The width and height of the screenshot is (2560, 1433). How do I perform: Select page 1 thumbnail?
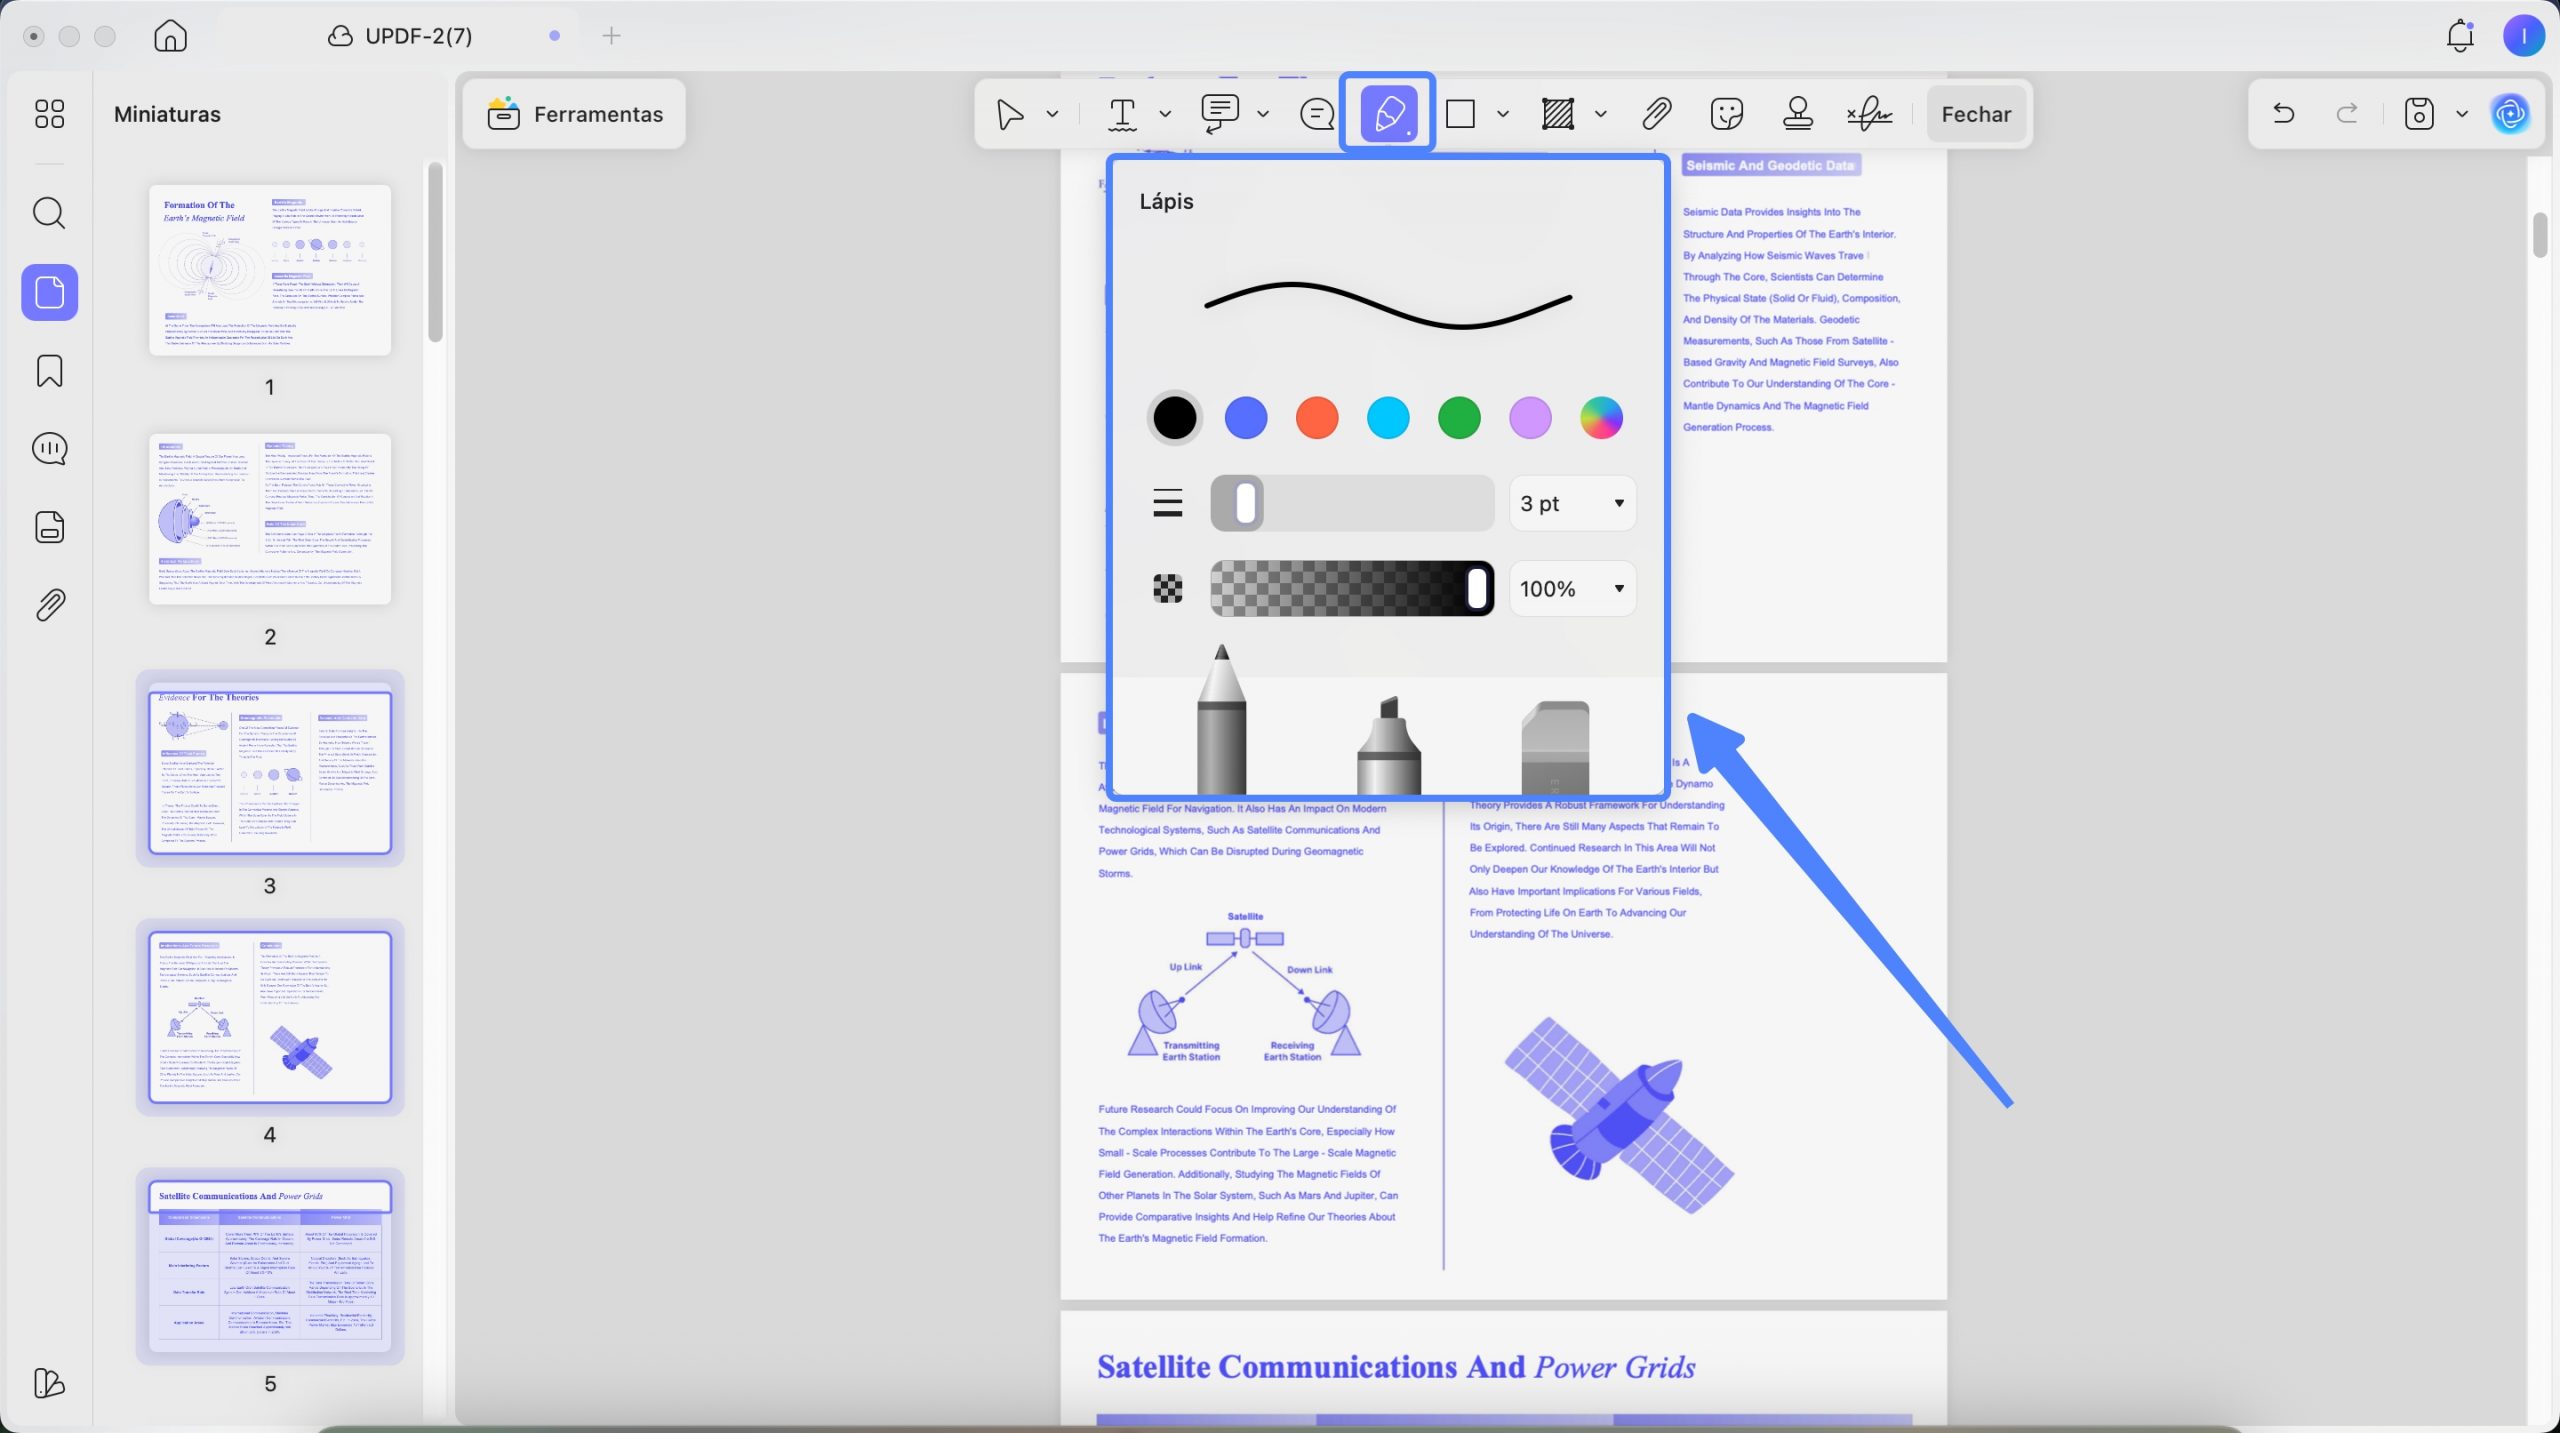270,270
